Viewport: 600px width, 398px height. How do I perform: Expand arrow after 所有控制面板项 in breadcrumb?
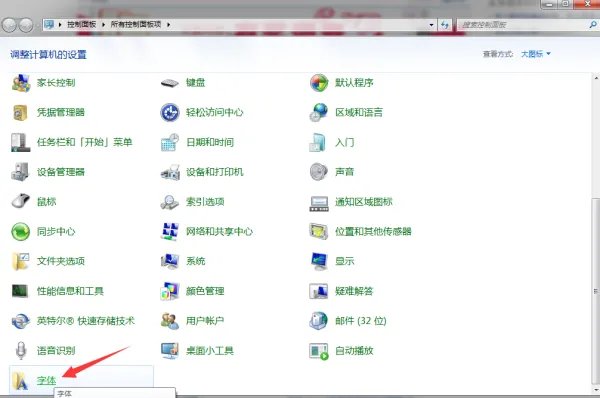tap(168, 24)
